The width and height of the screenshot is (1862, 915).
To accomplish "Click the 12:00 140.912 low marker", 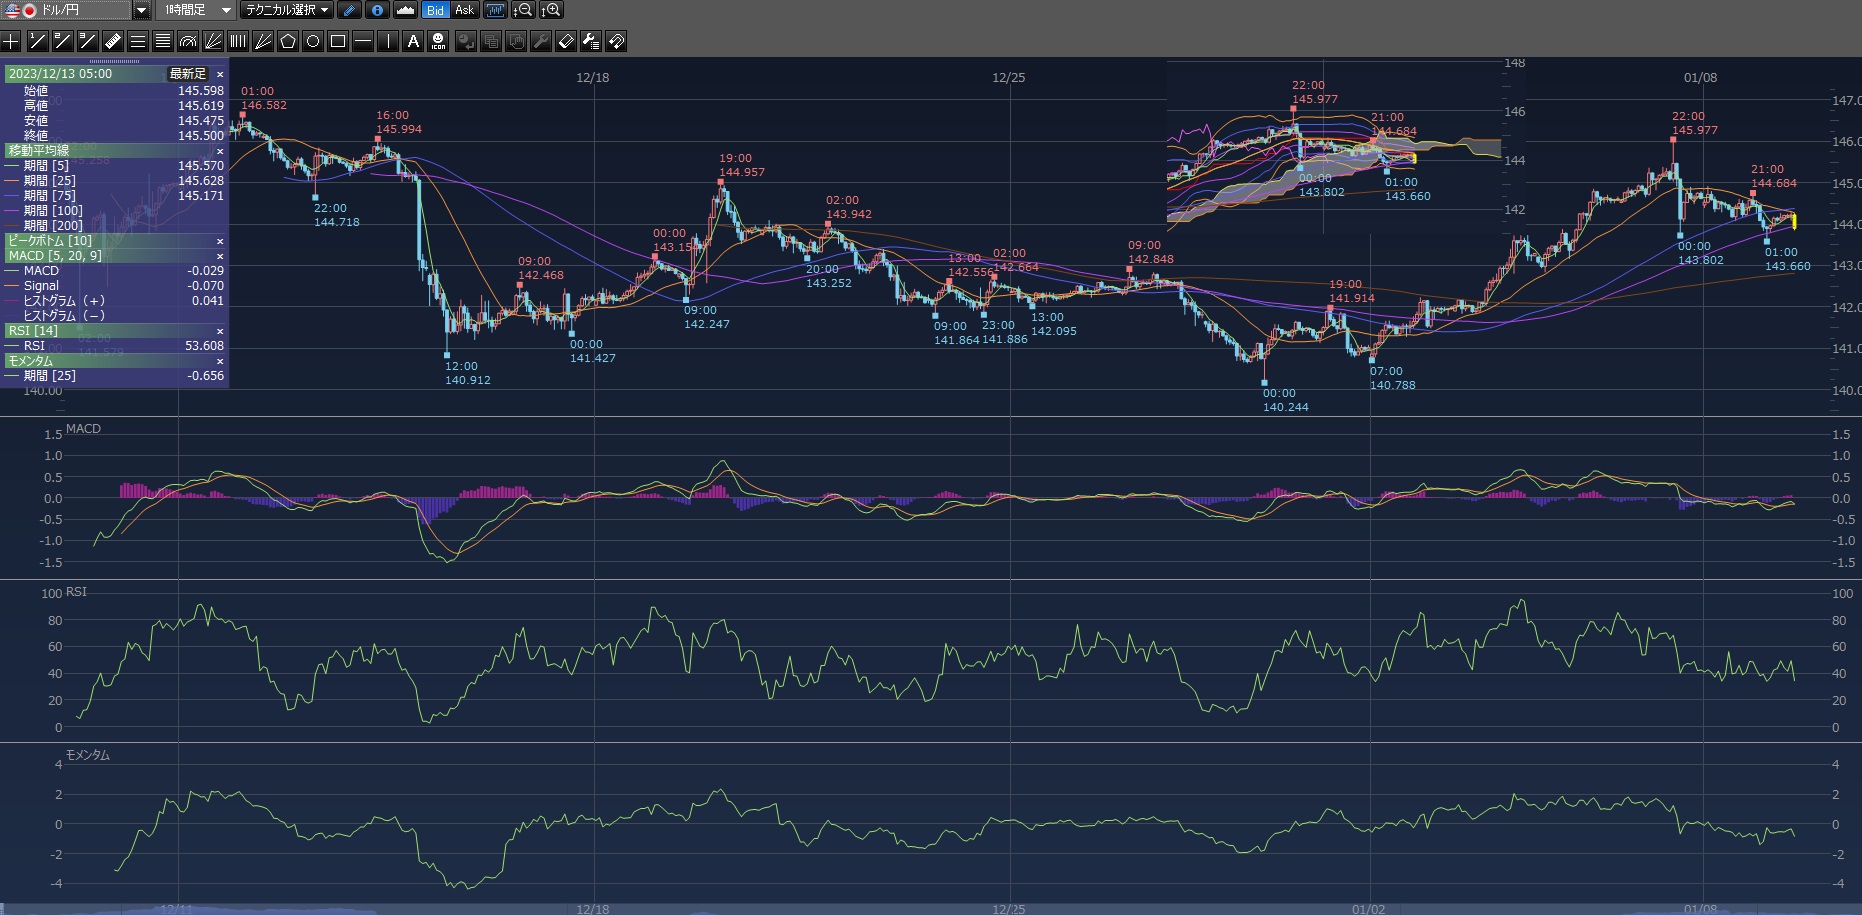I will click(x=447, y=354).
